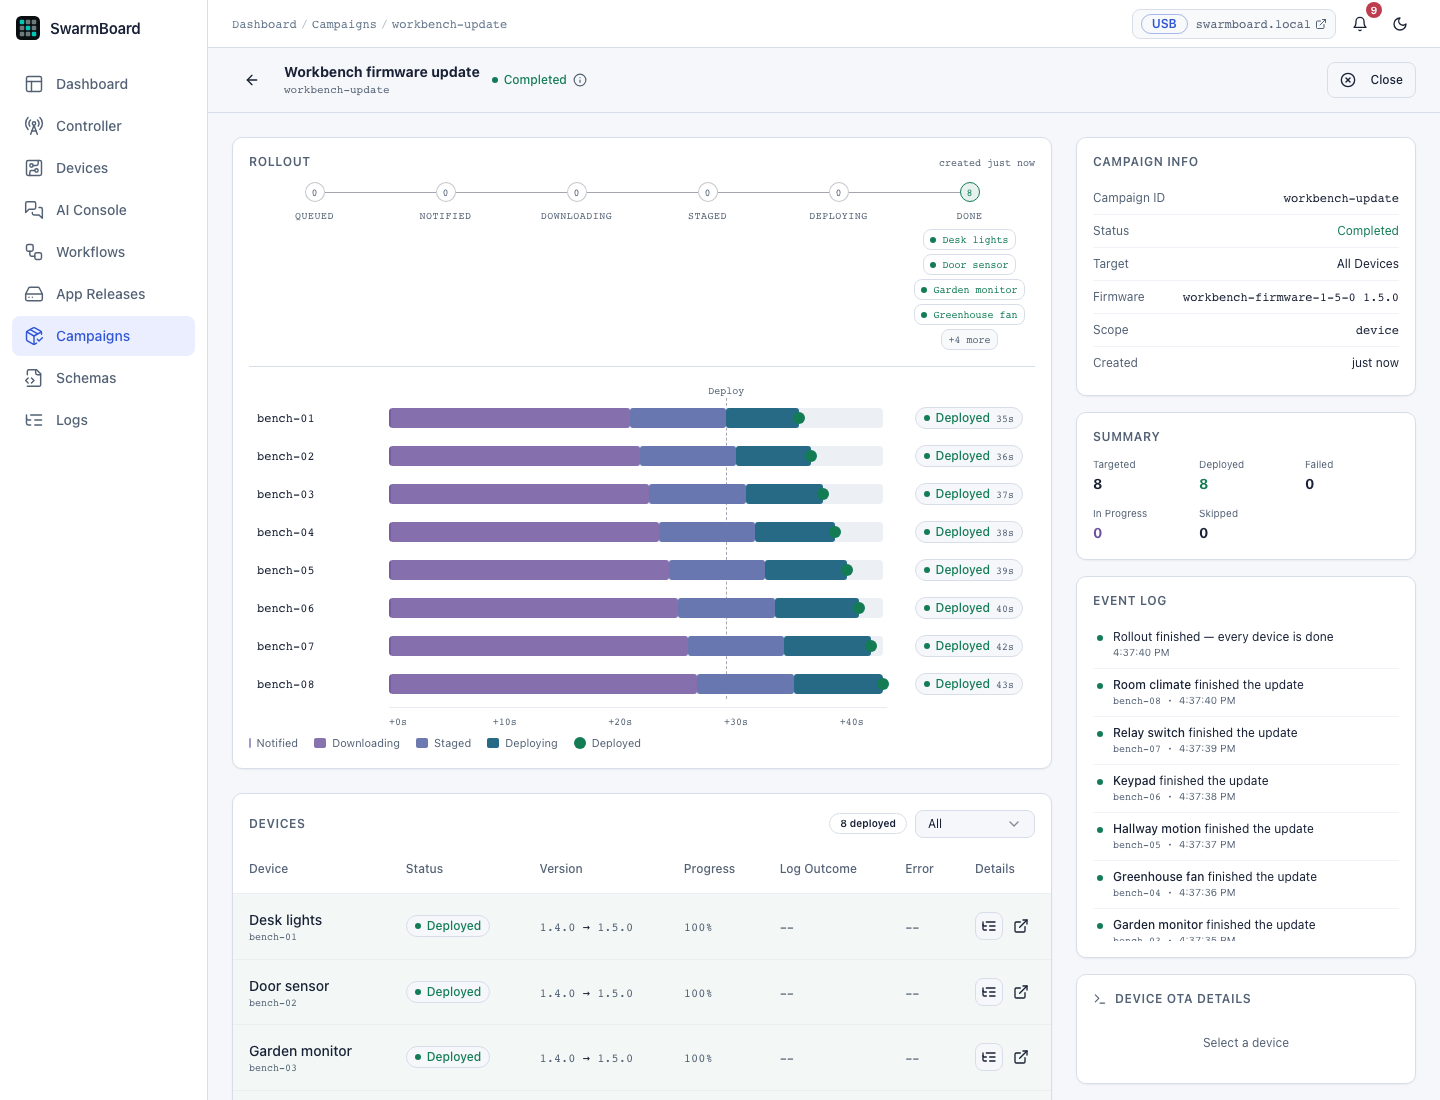
Task: Open the device status filter dropdown
Action: point(975,824)
